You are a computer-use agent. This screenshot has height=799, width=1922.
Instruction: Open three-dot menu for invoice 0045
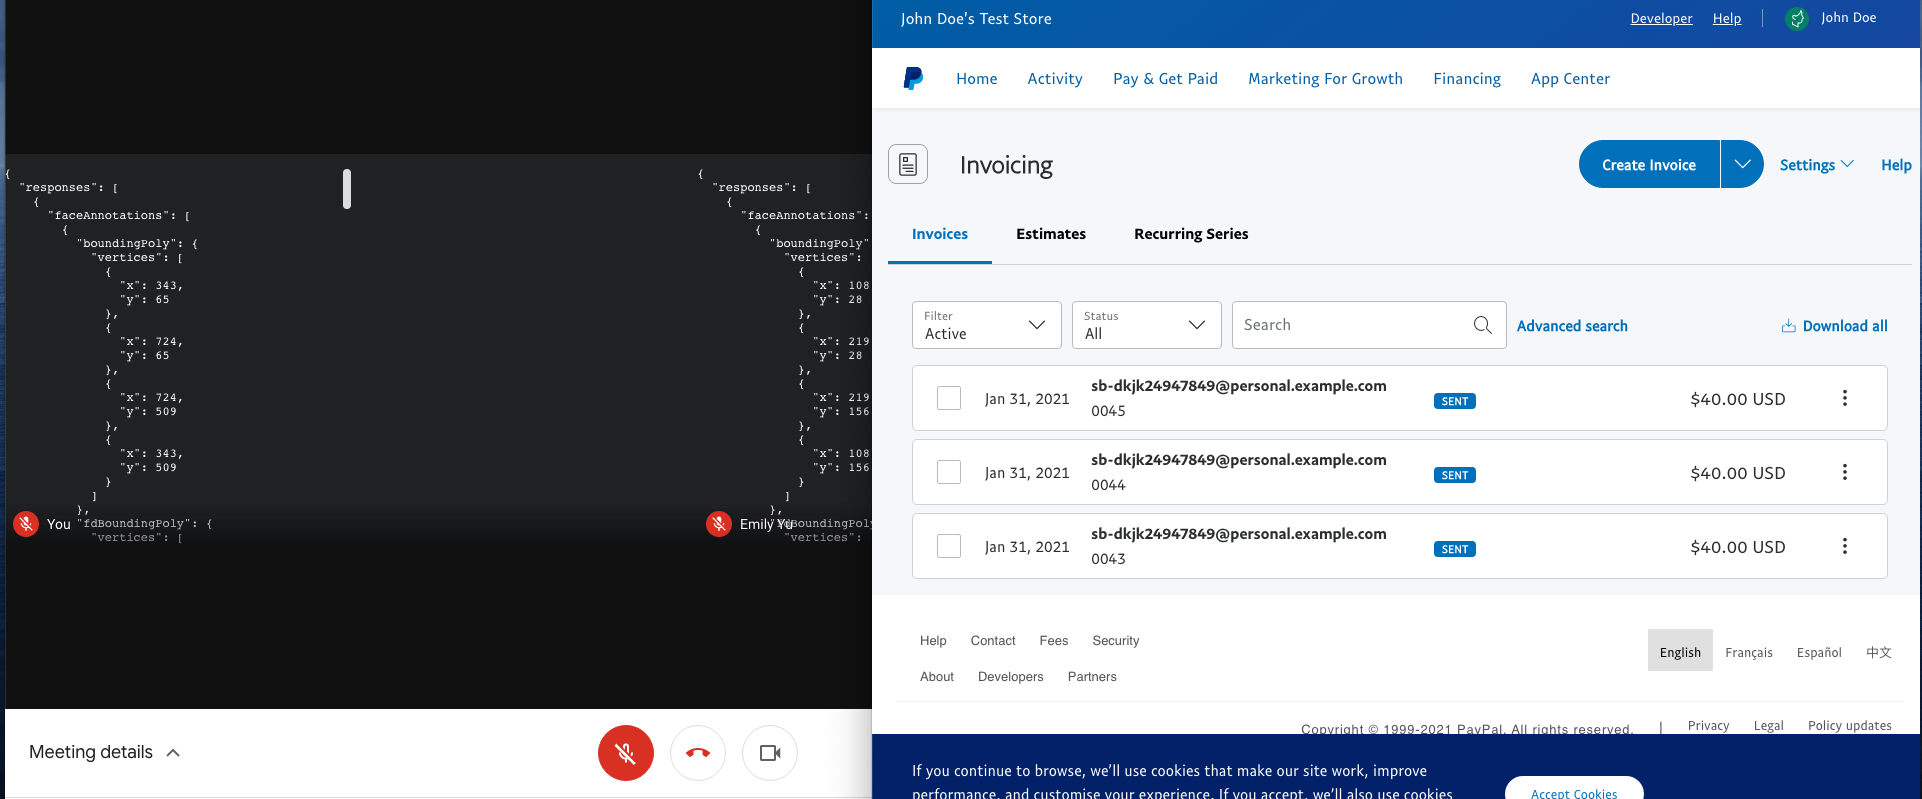point(1845,398)
